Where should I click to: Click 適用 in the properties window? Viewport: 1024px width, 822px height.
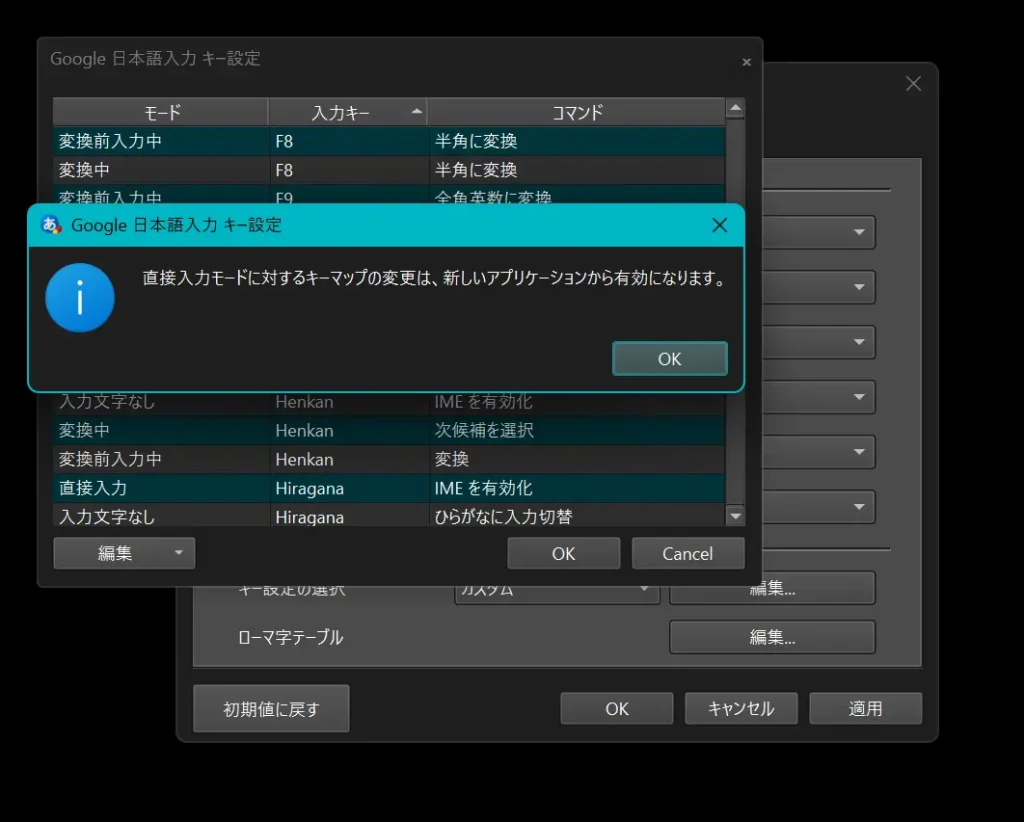(x=865, y=708)
